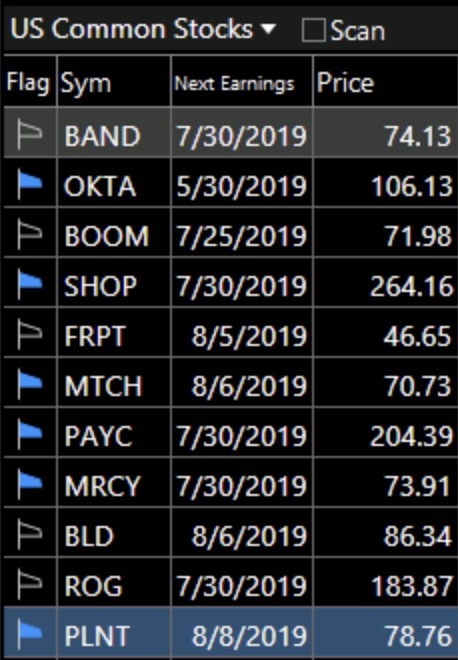Viewport: 458px width, 660px height.
Task: Flag the FRPT stock row
Action: 29,333
